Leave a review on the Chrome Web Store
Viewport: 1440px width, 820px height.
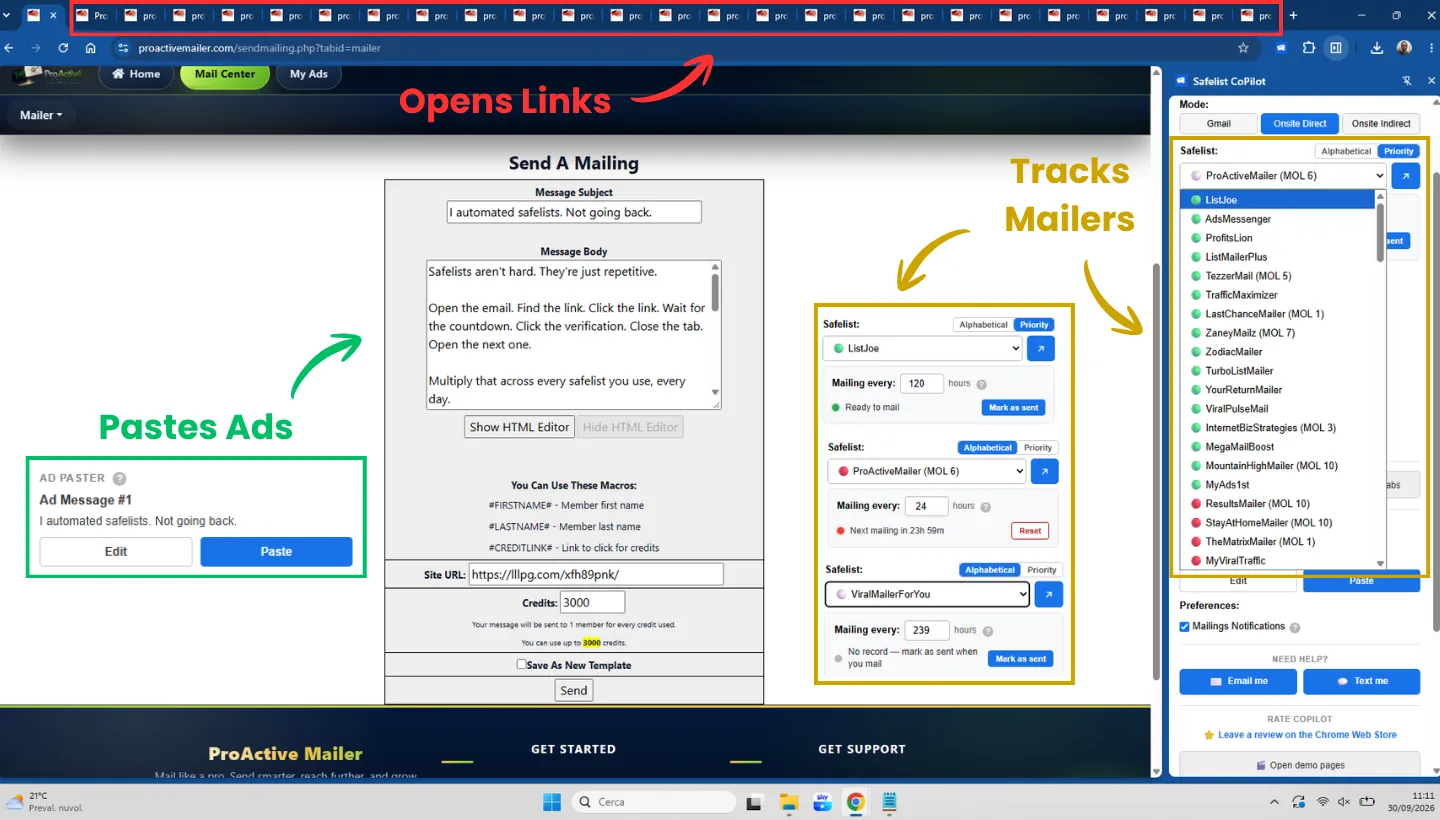coord(1307,735)
